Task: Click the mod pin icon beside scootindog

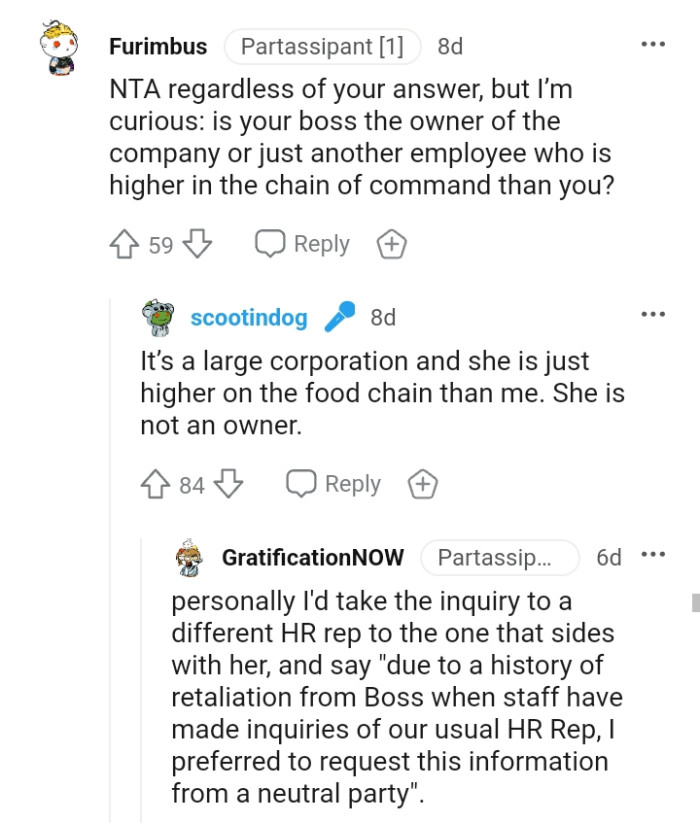Action: [341, 316]
